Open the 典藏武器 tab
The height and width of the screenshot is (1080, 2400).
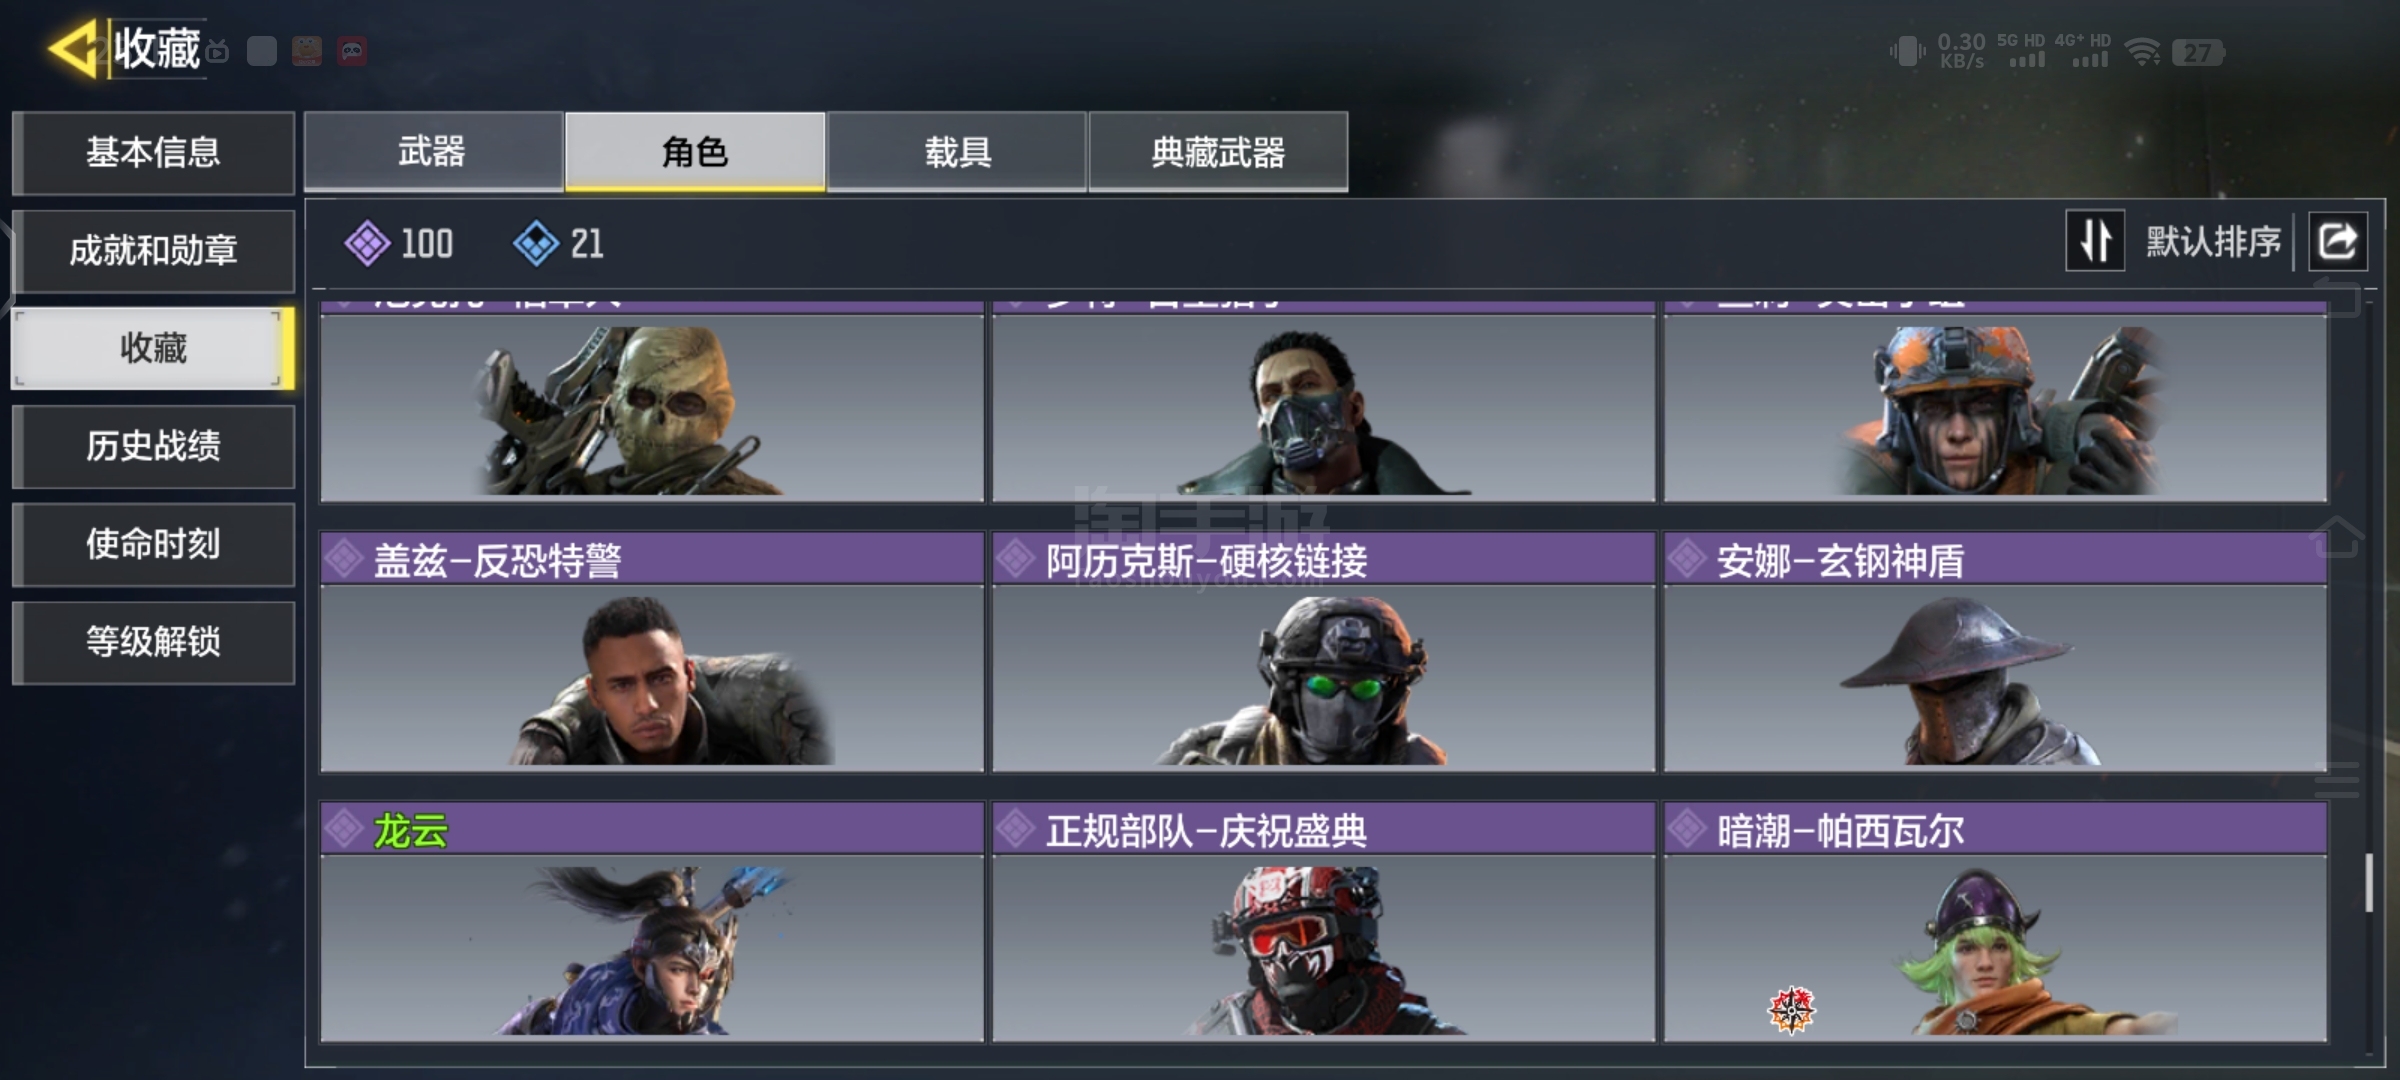pos(1218,151)
